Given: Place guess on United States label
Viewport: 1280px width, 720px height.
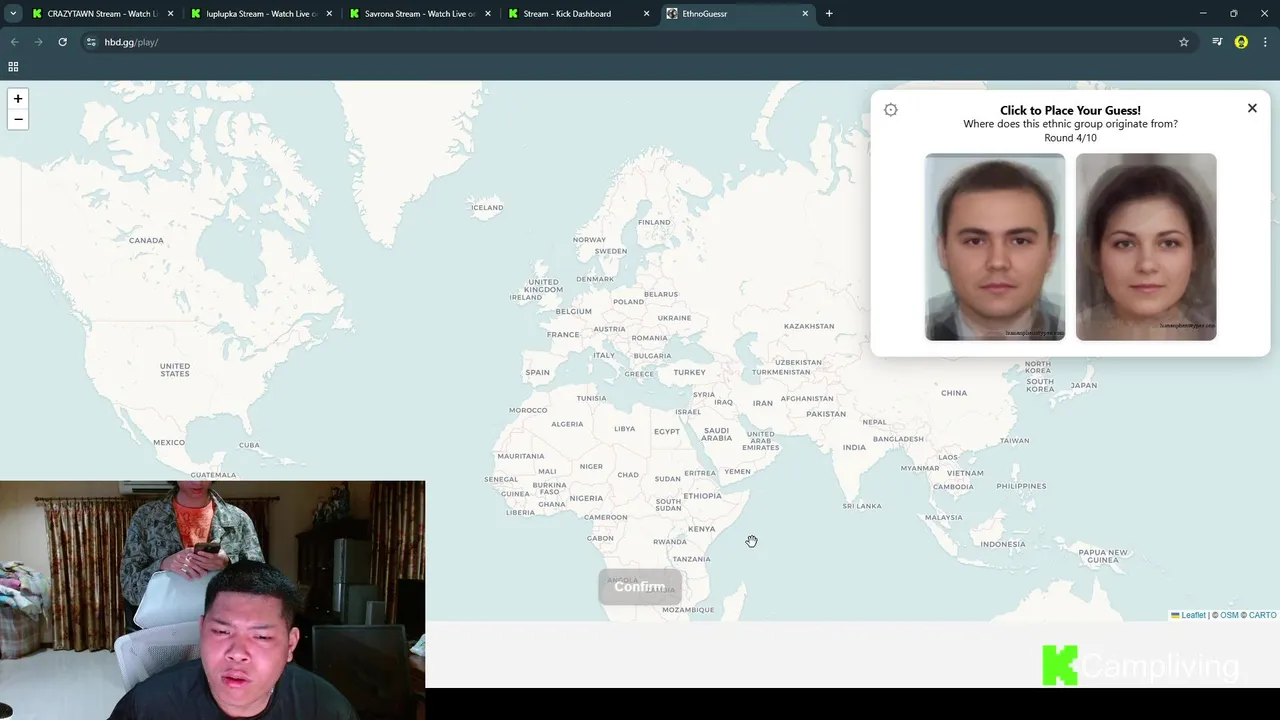Looking at the screenshot, I should [175, 370].
